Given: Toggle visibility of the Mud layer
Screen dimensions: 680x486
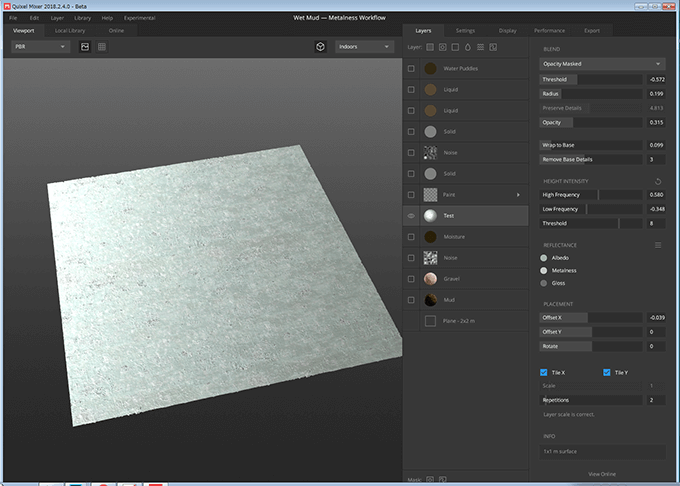Looking at the screenshot, I should pyautogui.click(x=411, y=300).
